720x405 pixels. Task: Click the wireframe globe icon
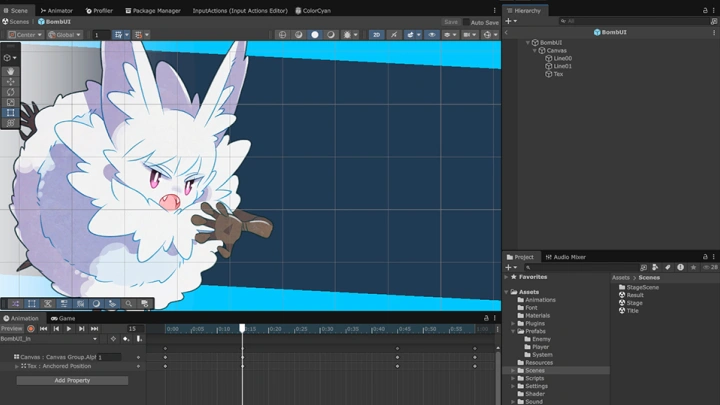pos(282,34)
